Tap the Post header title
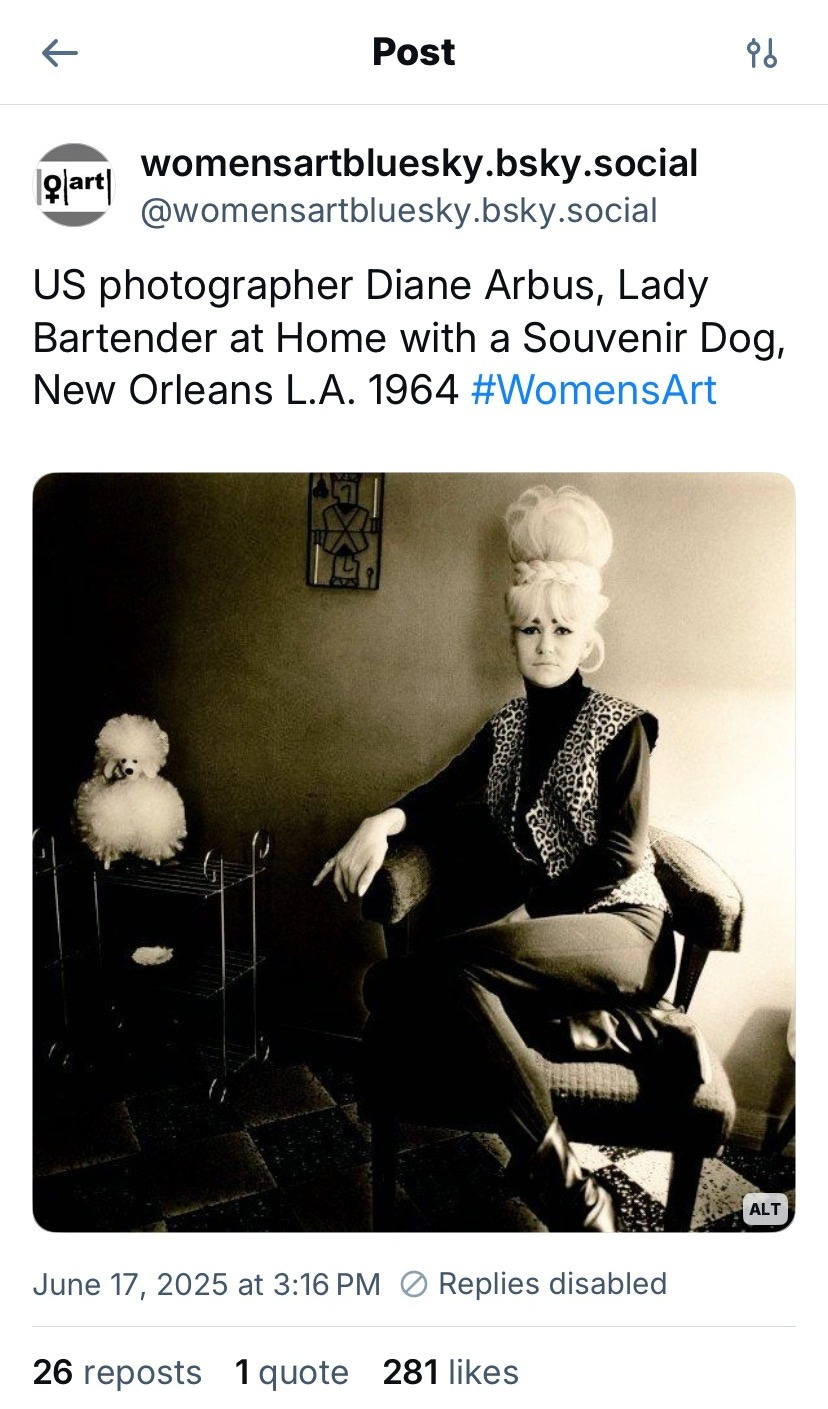828x1409 pixels. click(x=413, y=52)
